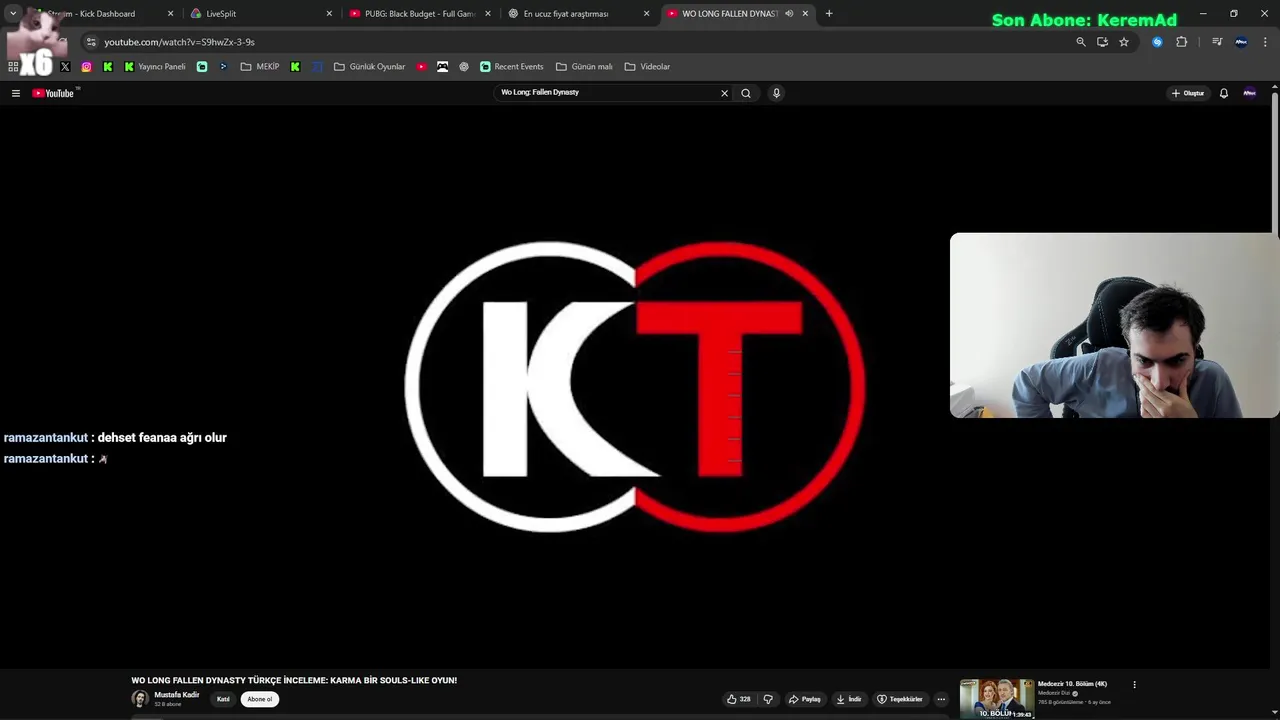Clear the YouTube search box text
1280x720 pixels.
click(725, 93)
